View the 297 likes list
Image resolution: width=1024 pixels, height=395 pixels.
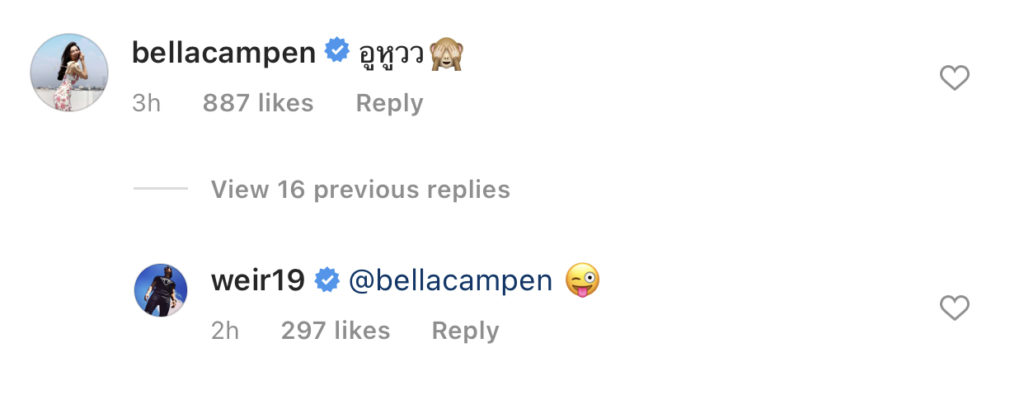pyautogui.click(x=336, y=331)
